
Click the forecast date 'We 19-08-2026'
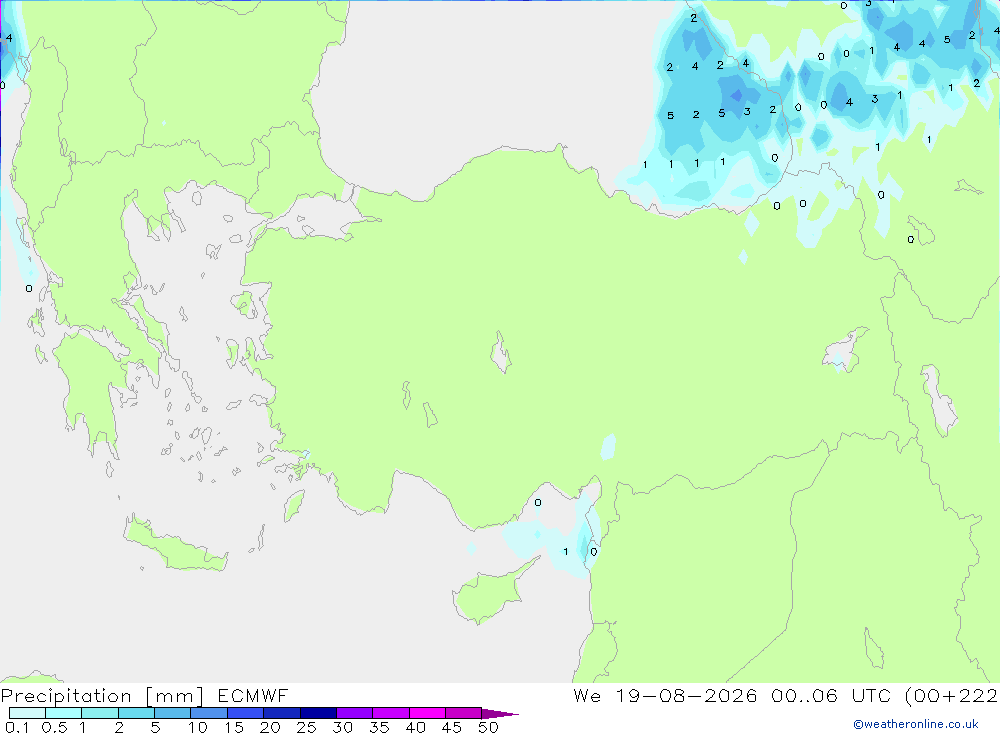click(665, 695)
